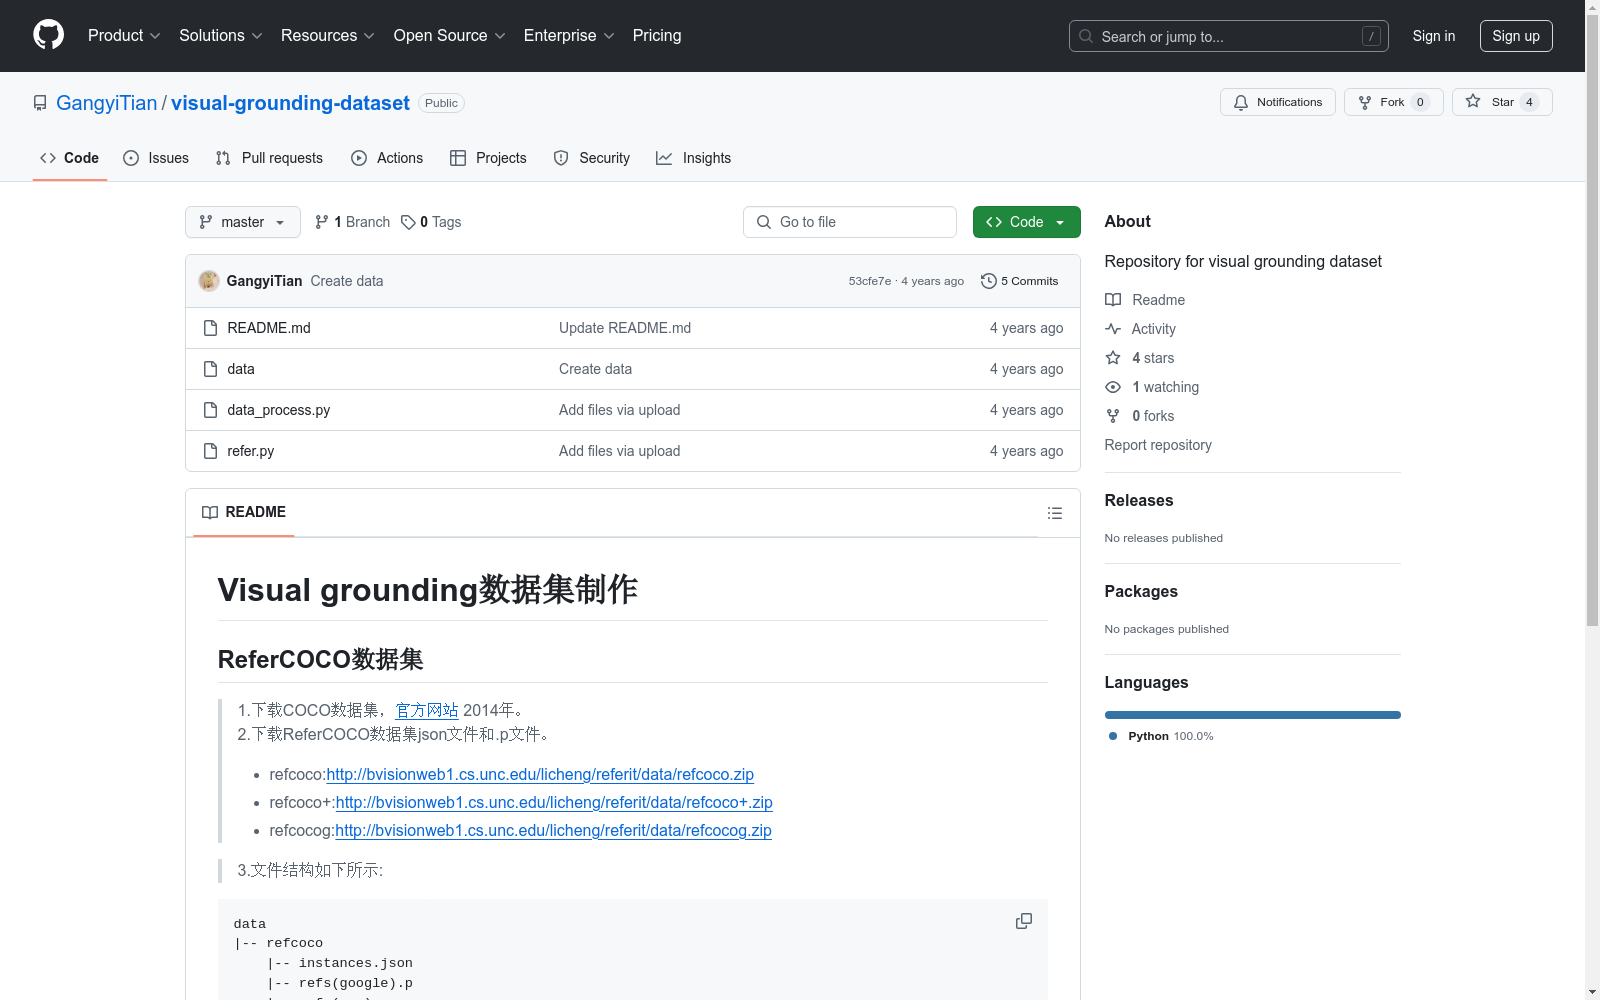View the 0 Tags link
The width and height of the screenshot is (1600, 1000).
pos(431,222)
